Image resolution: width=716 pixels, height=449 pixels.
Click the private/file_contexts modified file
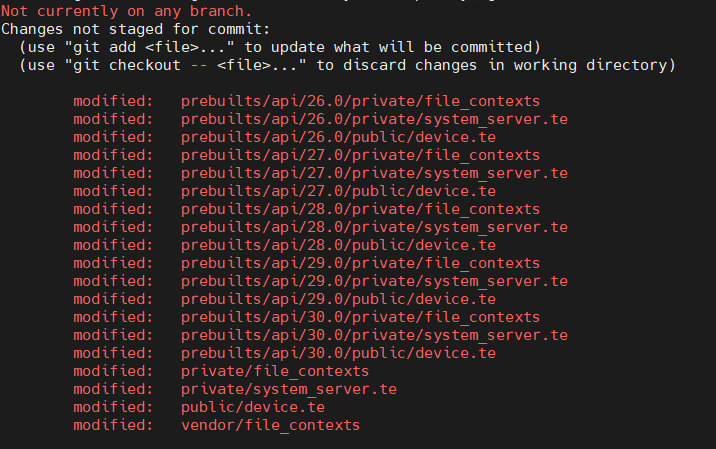pos(275,371)
